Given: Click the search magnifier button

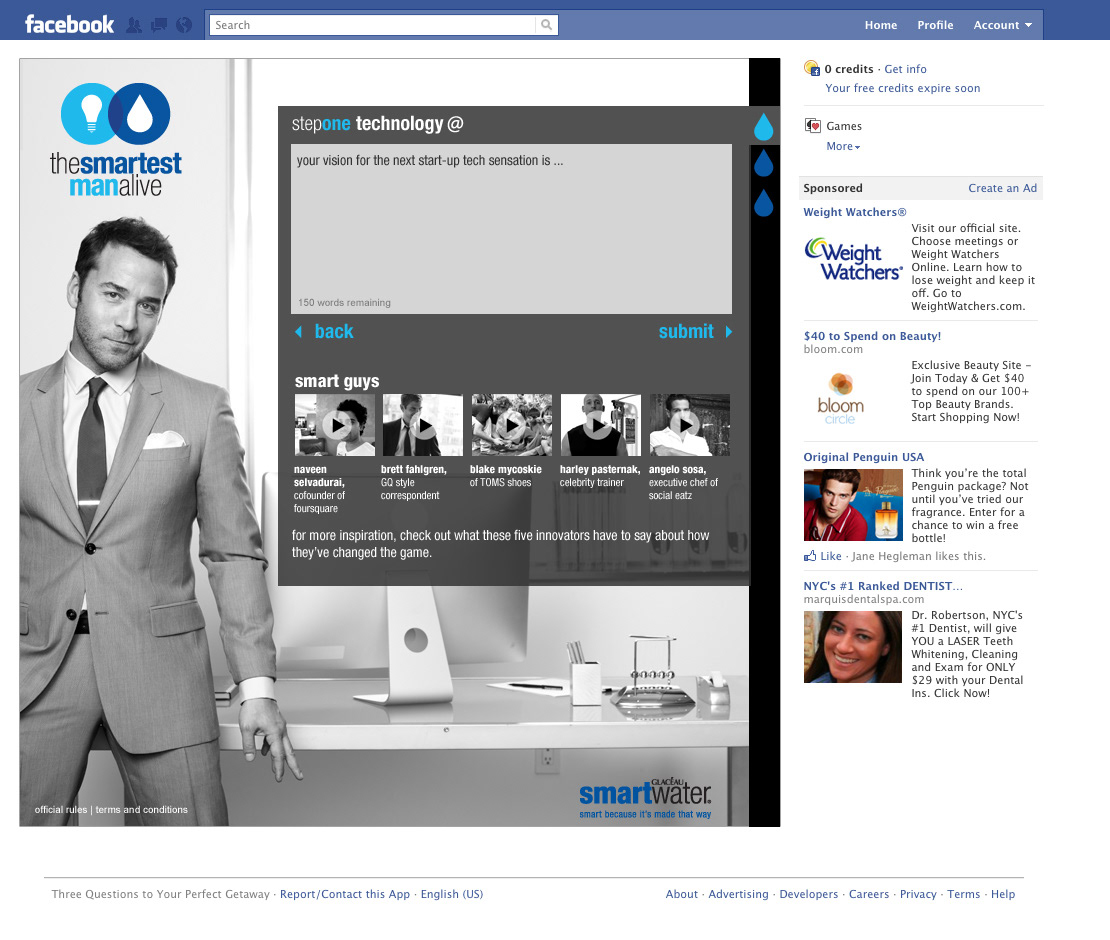Looking at the screenshot, I should point(546,25).
